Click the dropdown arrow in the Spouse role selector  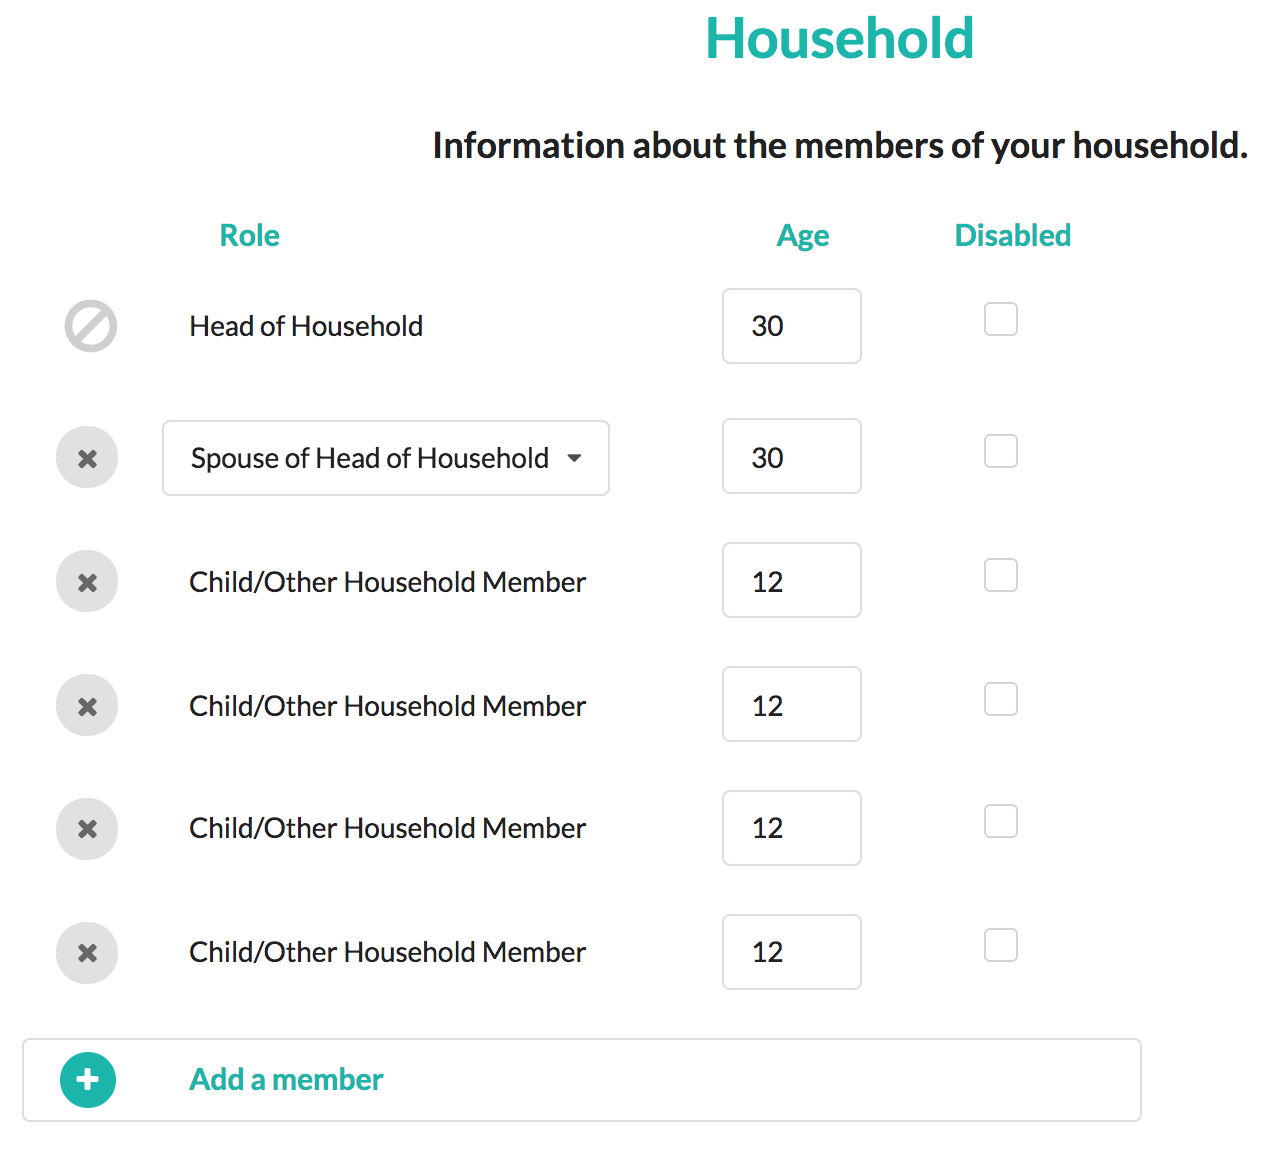point(574,458)
